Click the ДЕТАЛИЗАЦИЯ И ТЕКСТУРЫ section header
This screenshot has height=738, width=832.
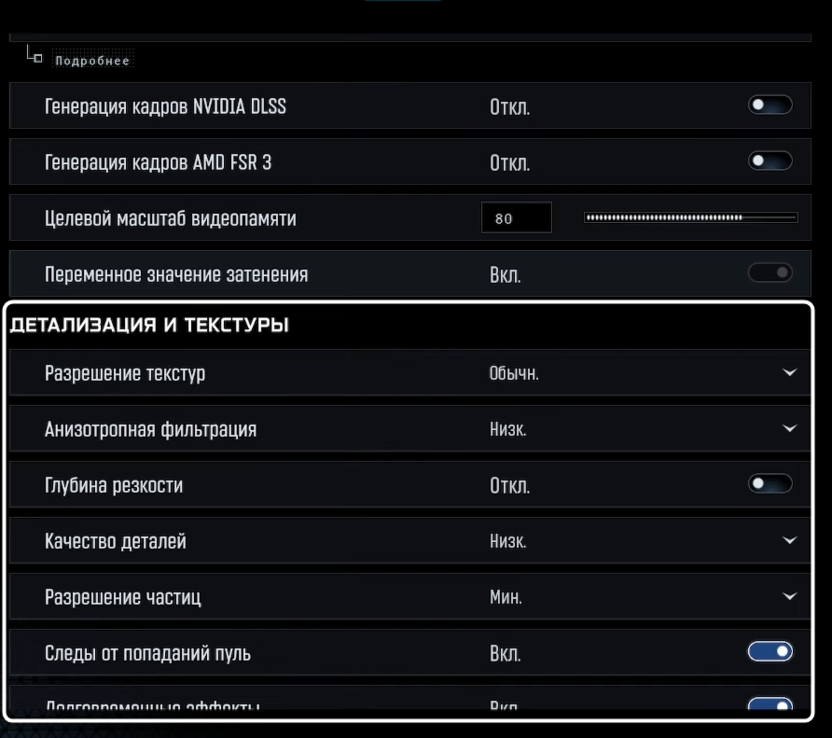tap(149, 325)
